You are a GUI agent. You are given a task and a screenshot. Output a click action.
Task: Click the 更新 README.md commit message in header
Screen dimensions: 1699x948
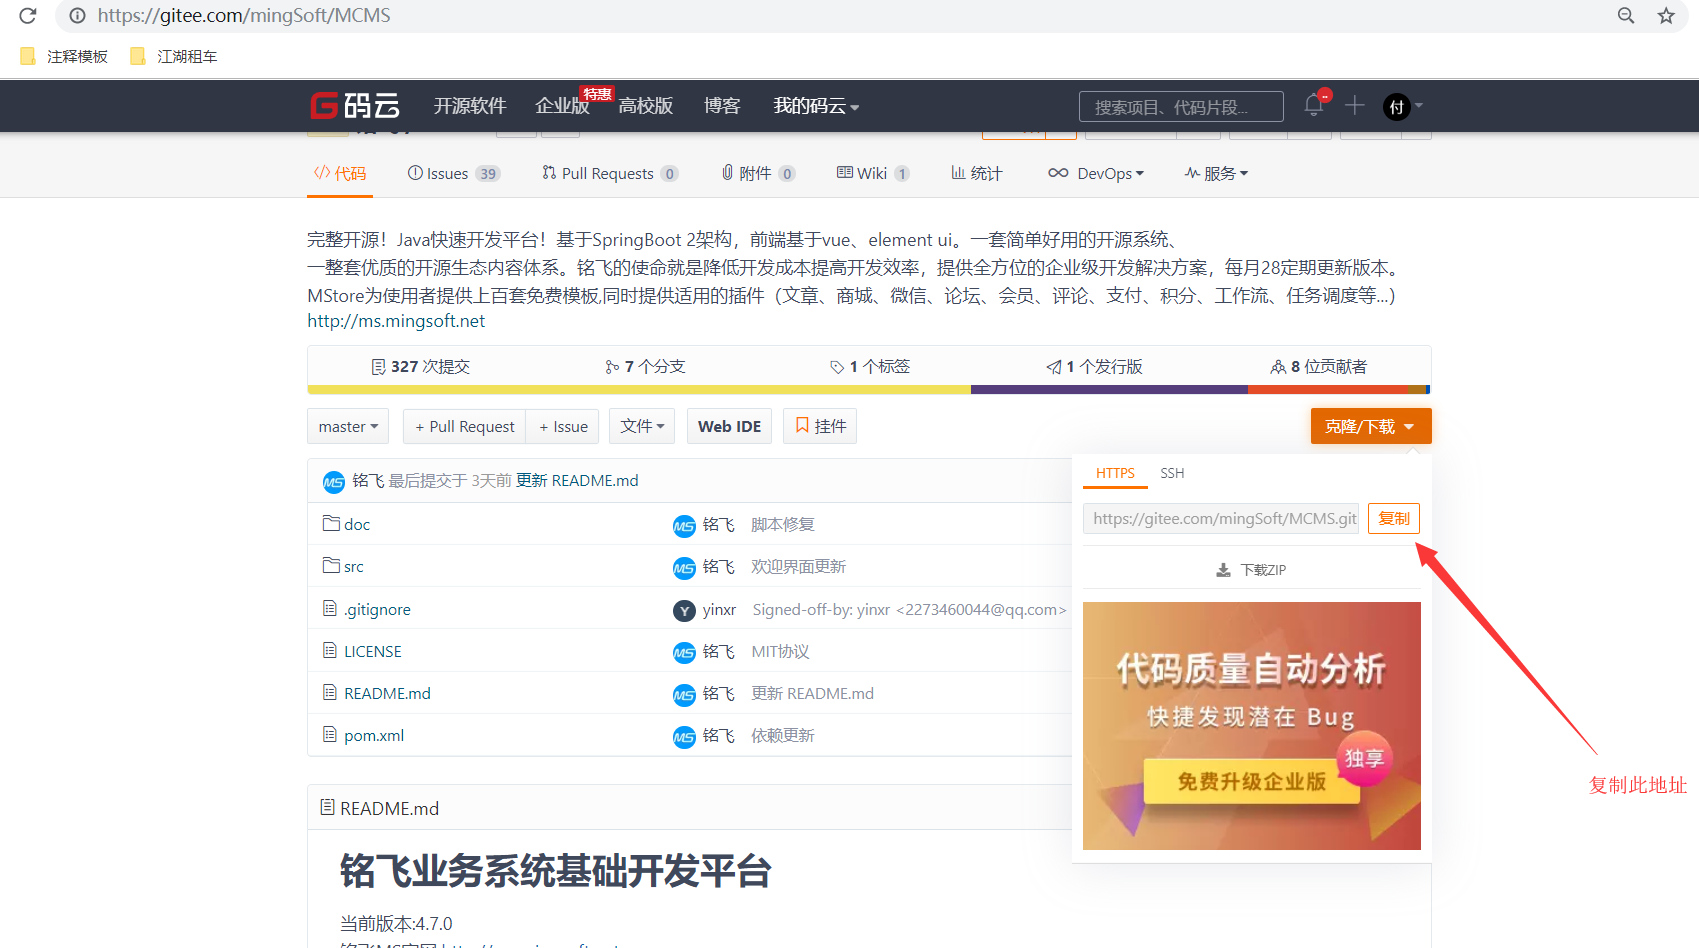click(577, 481)
